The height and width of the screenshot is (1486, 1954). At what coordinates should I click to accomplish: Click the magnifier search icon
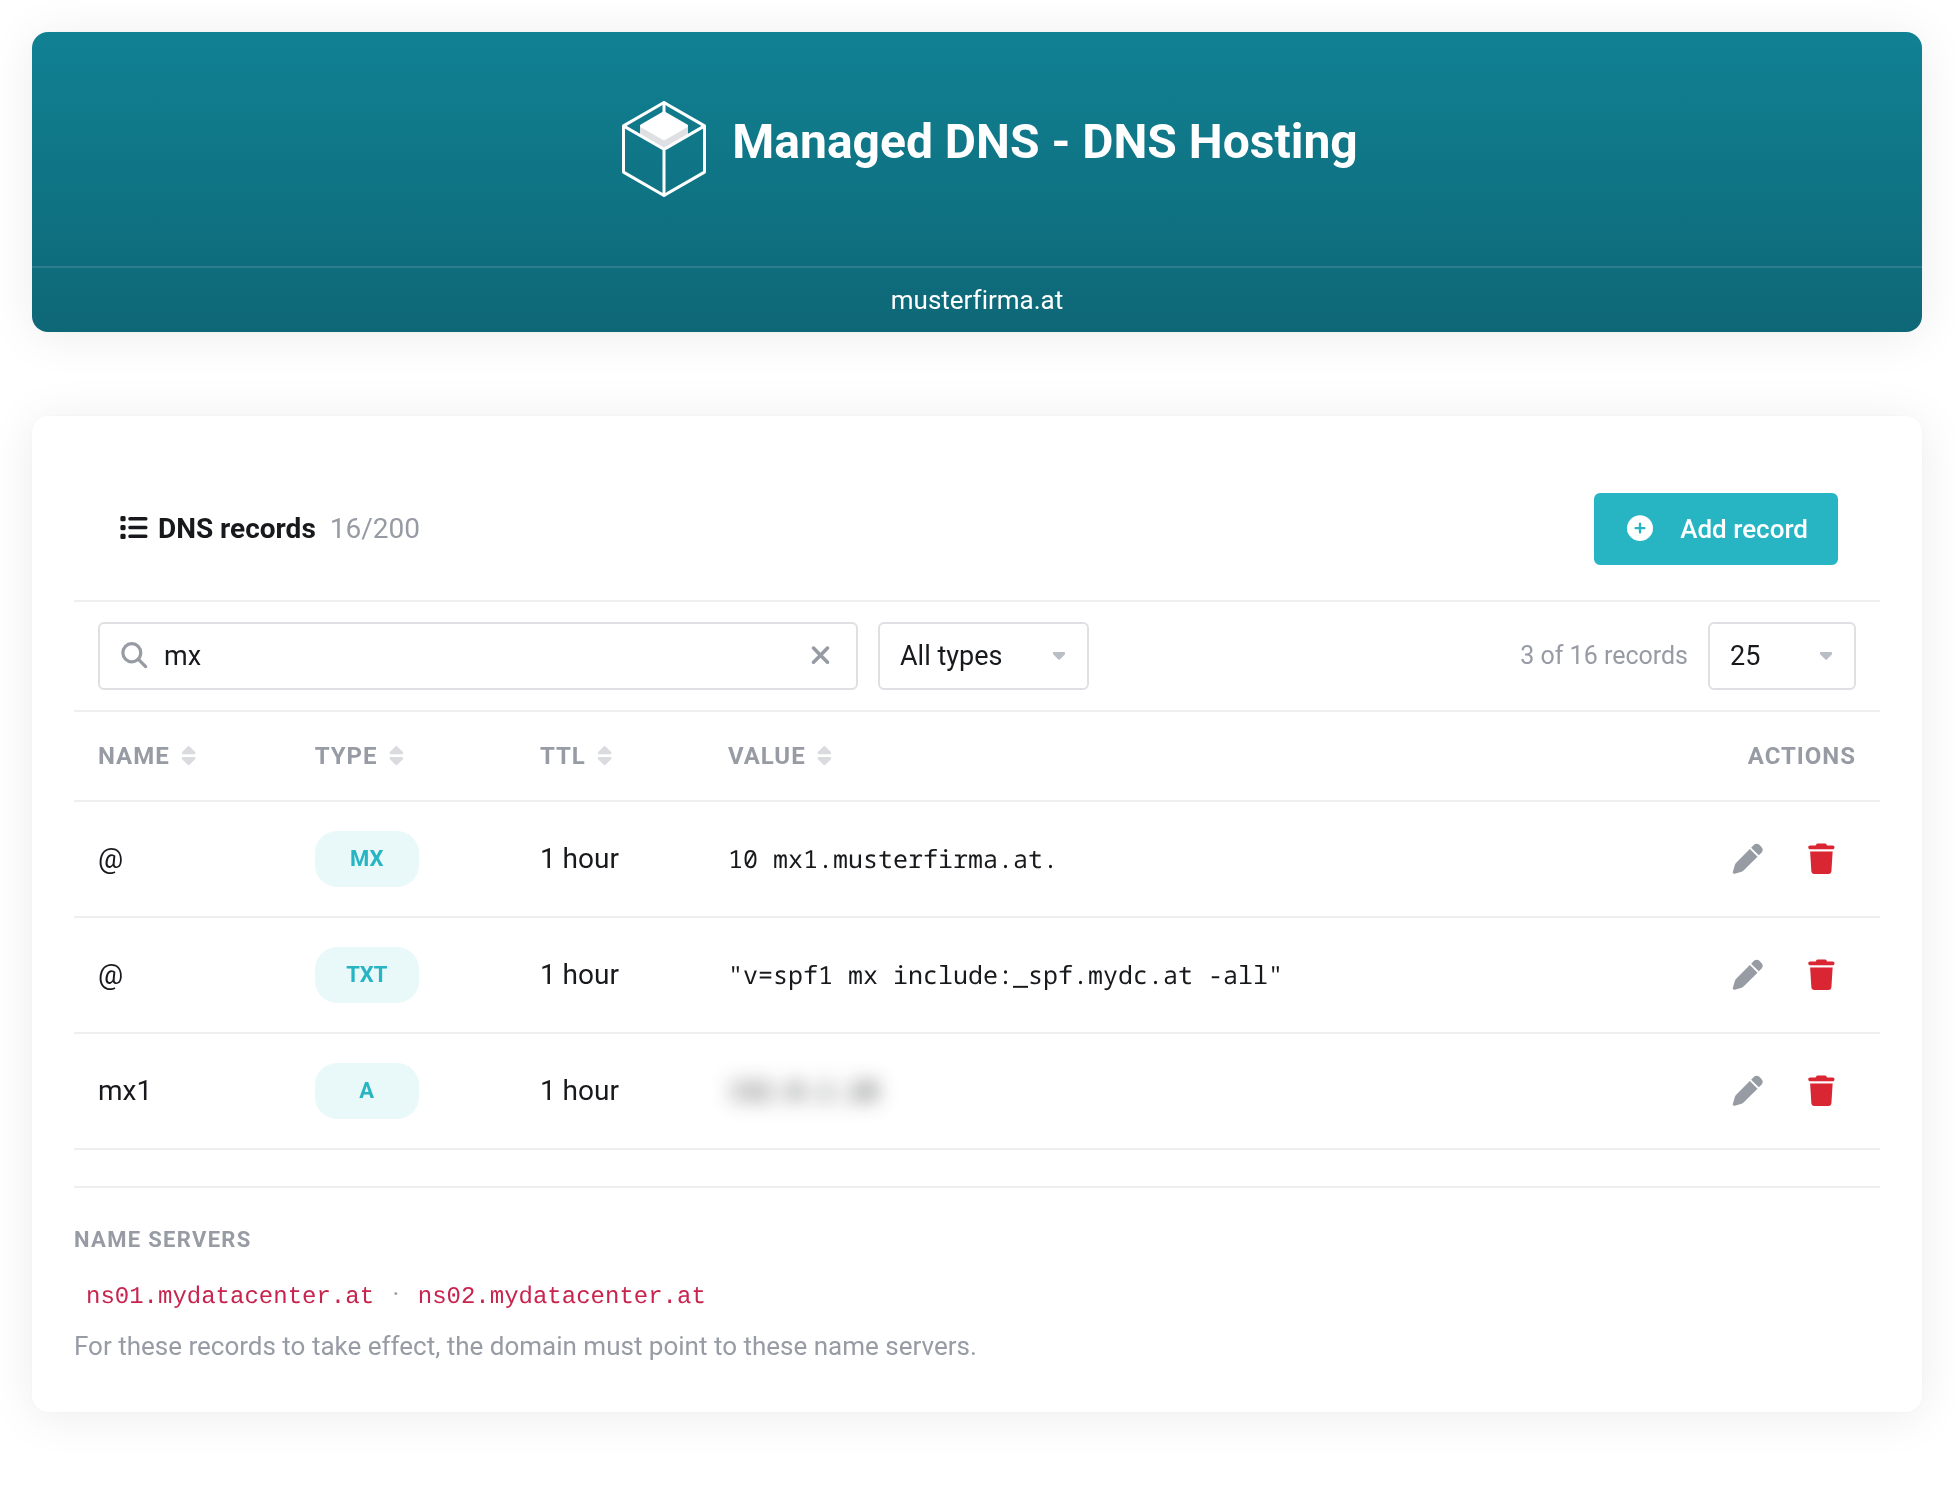pyautogui.click(x=134, y=655)
